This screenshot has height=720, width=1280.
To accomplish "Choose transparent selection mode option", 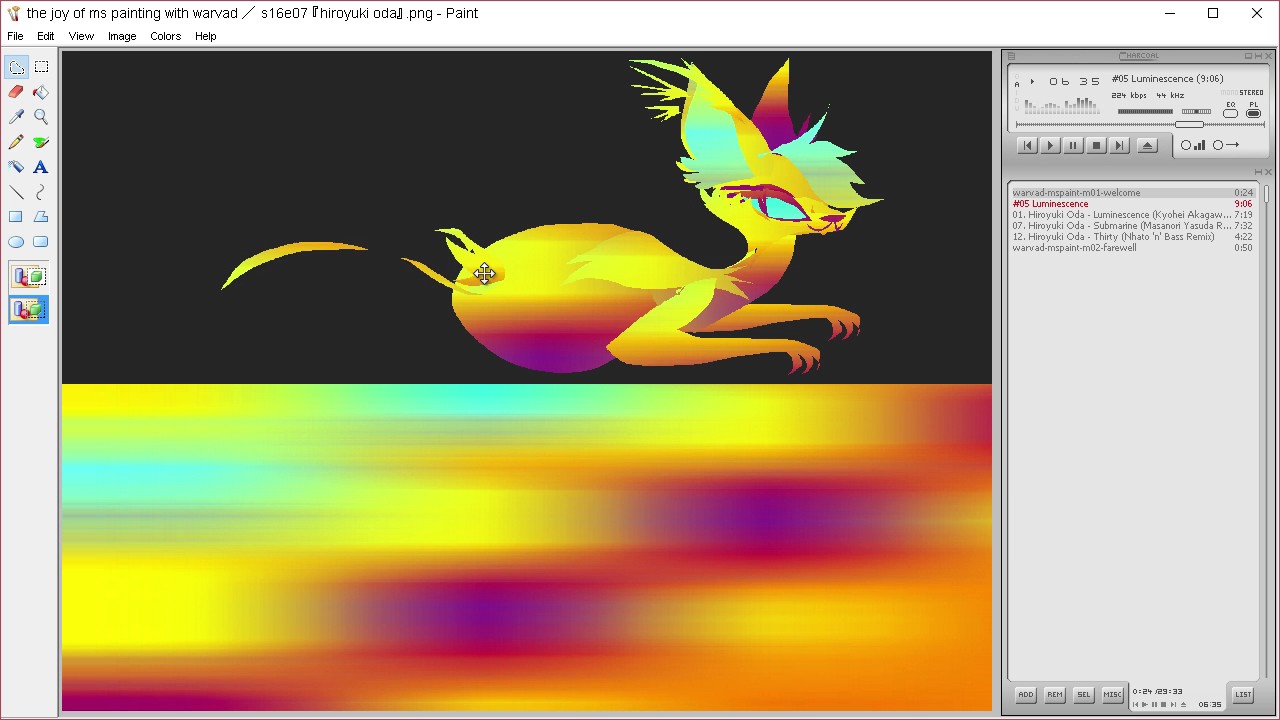I will pyautogui.click(x=29, y=310).
